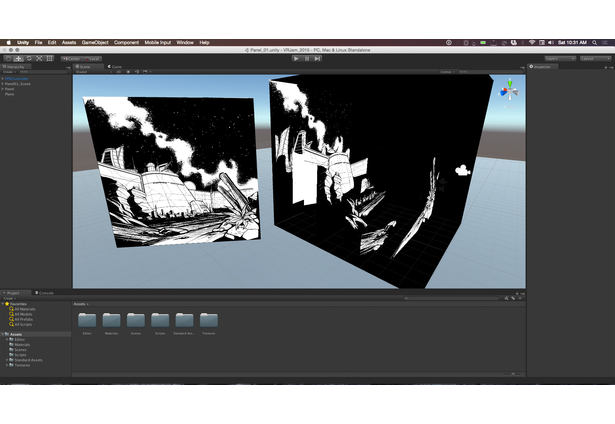Collapse the Assets tree root
615x424 pixels.
pyautogui.click(x=3, y=334)
